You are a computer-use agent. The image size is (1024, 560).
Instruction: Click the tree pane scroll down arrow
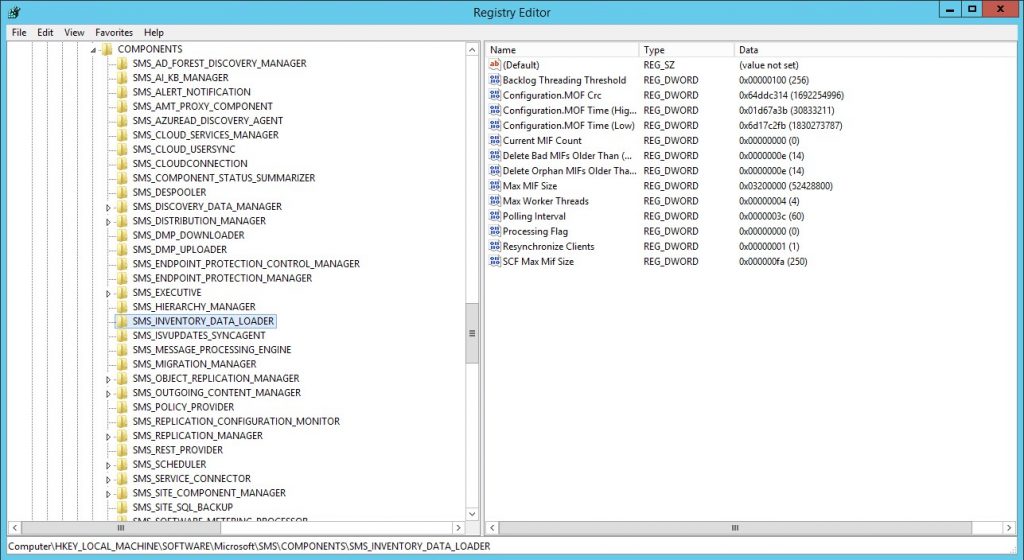click(x=472, y=512)
